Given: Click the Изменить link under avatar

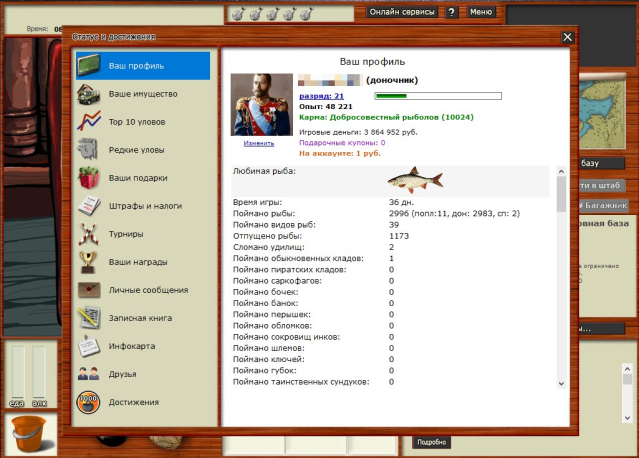Looking at the screenshot, I should click(258, 143).
